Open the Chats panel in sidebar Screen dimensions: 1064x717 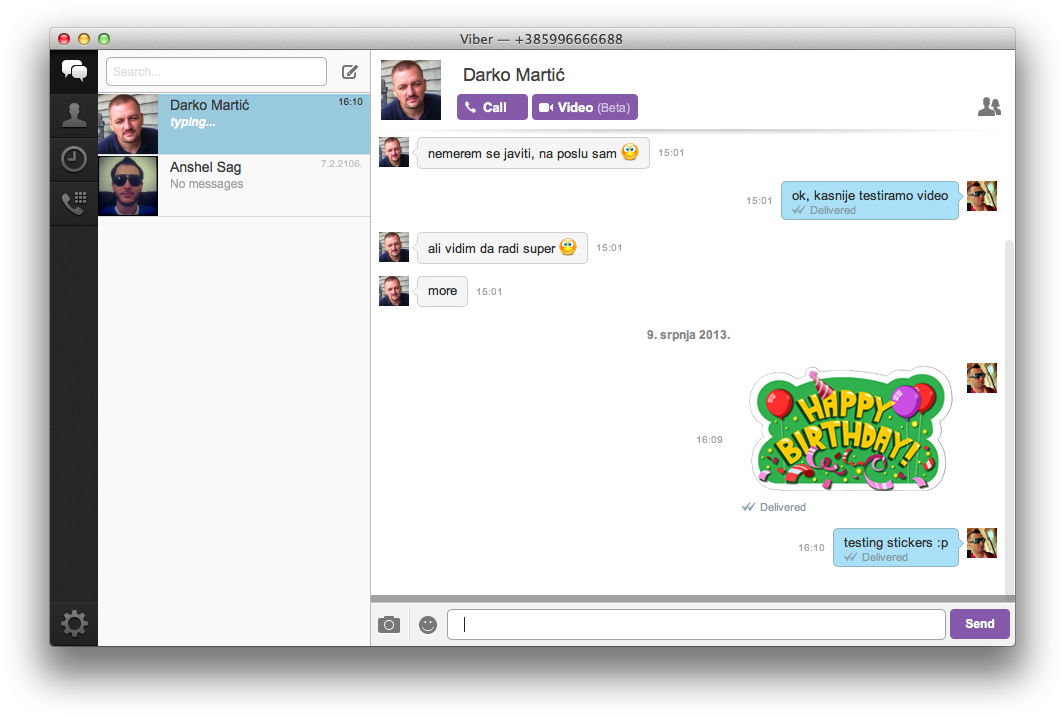pos(74,71)
